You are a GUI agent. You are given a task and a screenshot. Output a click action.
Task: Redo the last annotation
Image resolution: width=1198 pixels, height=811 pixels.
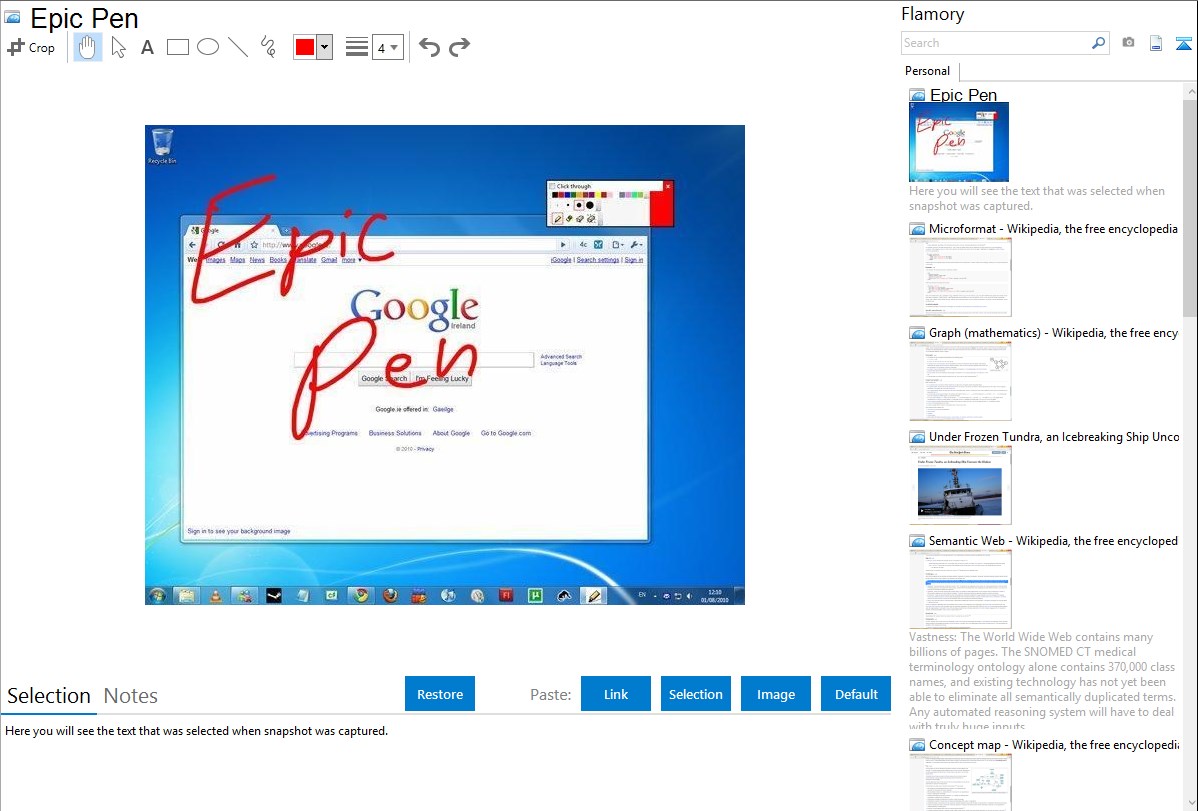coord(459,47)
